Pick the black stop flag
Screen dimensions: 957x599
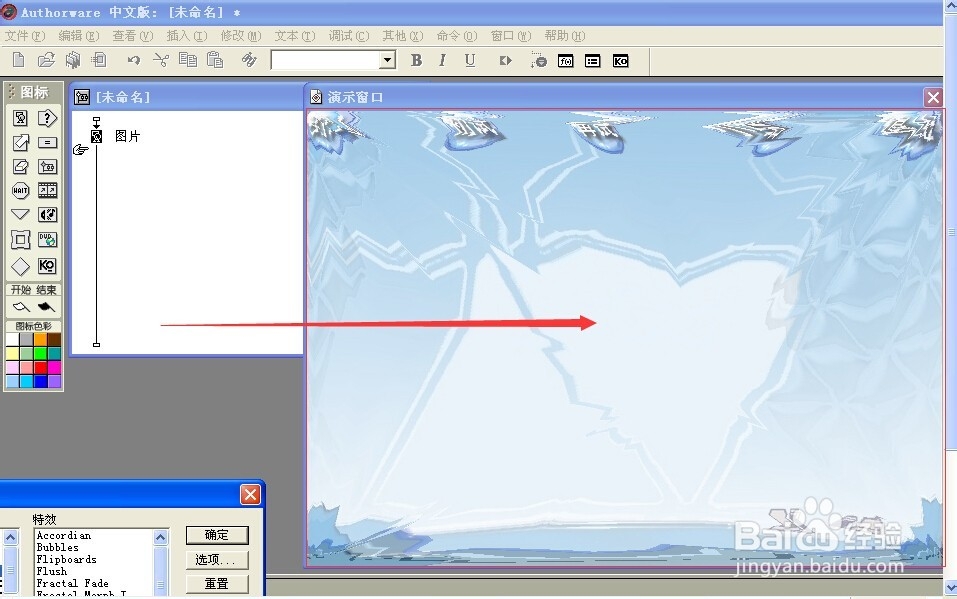click(46, 307)
